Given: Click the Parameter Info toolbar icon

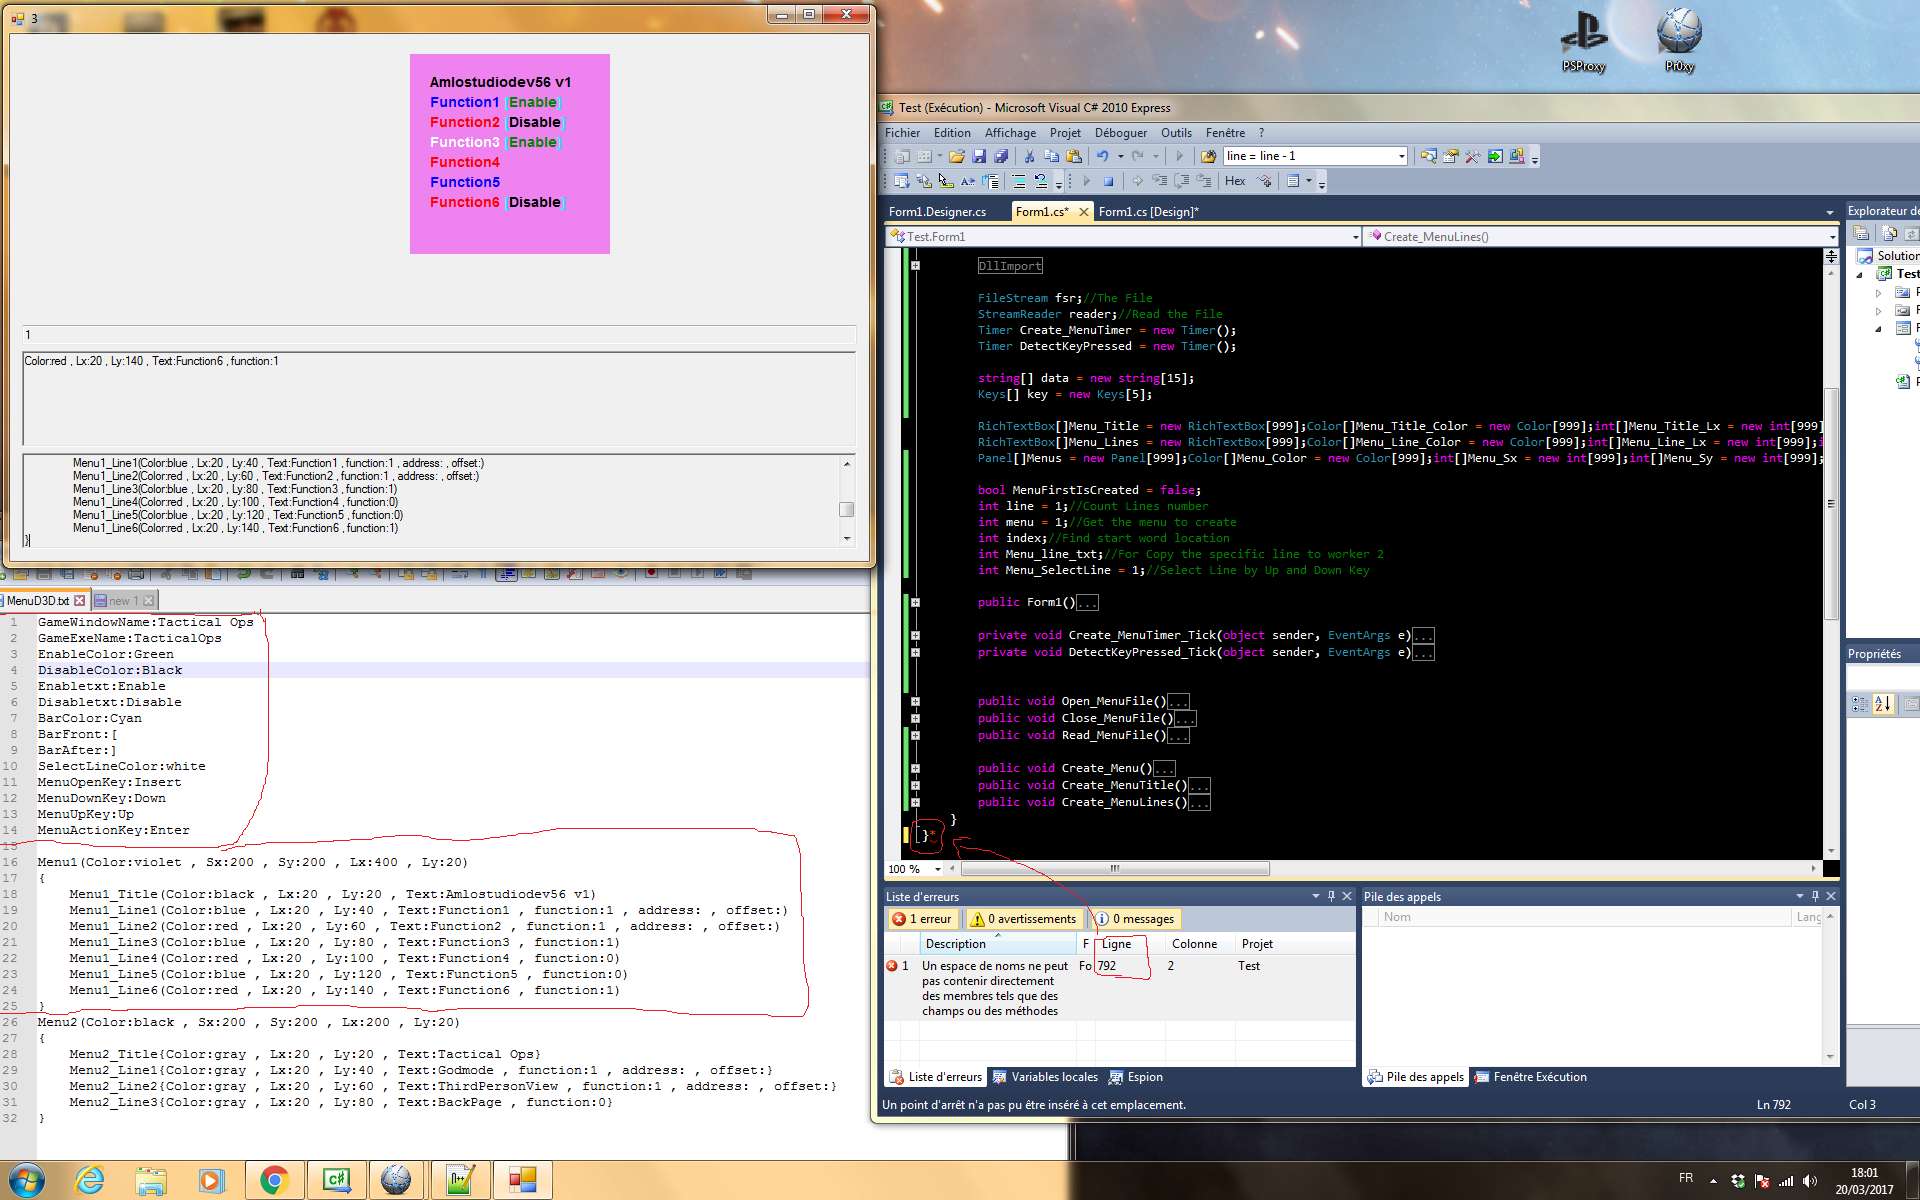Looking at the screenshot, I should [x=924, y=181].
